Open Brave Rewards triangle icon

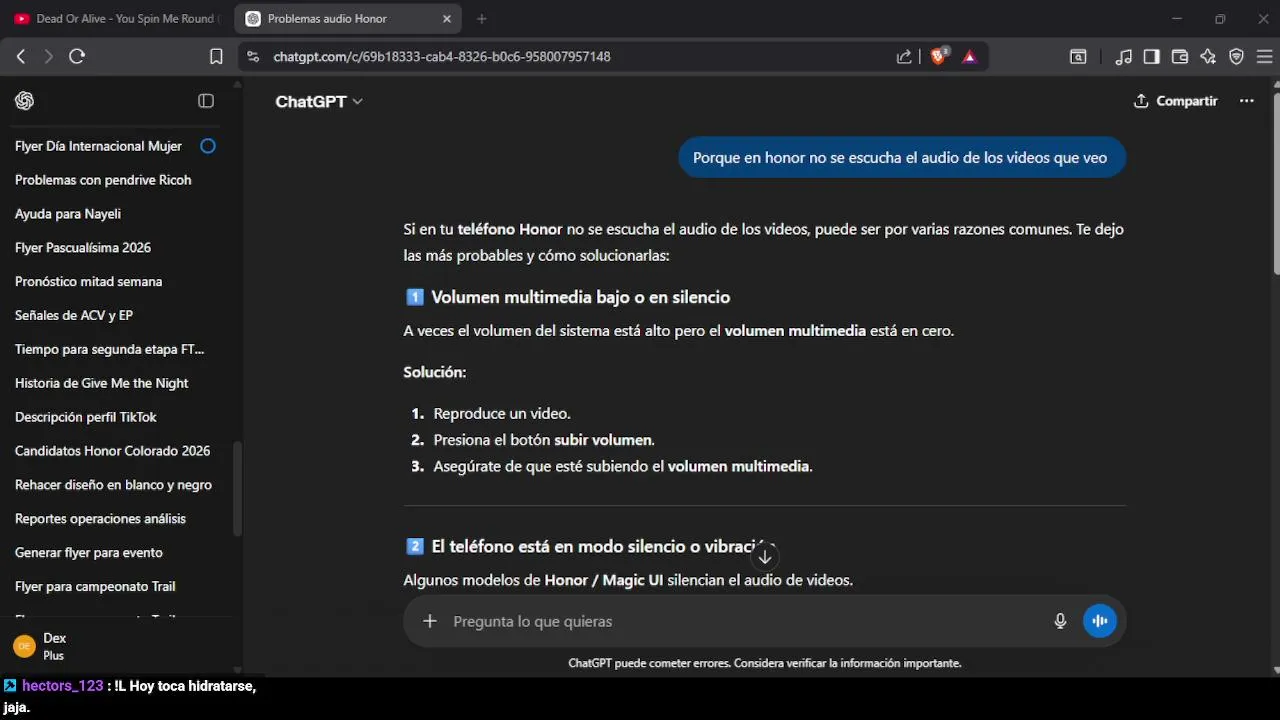click(x=969, y=57)
